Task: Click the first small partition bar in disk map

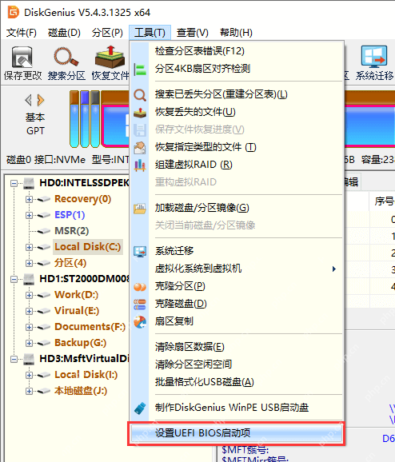Action: pyautogui.click(x=74, y=119)
